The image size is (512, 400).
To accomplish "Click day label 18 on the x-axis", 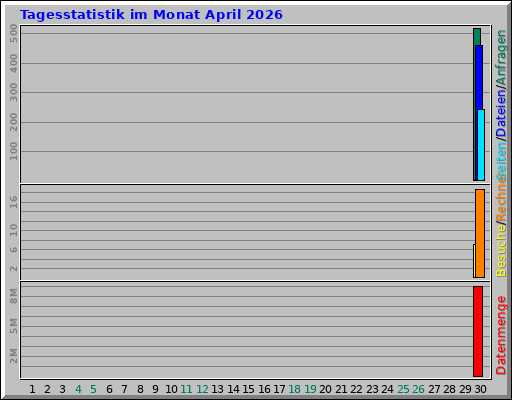I will tap(295, 389).
